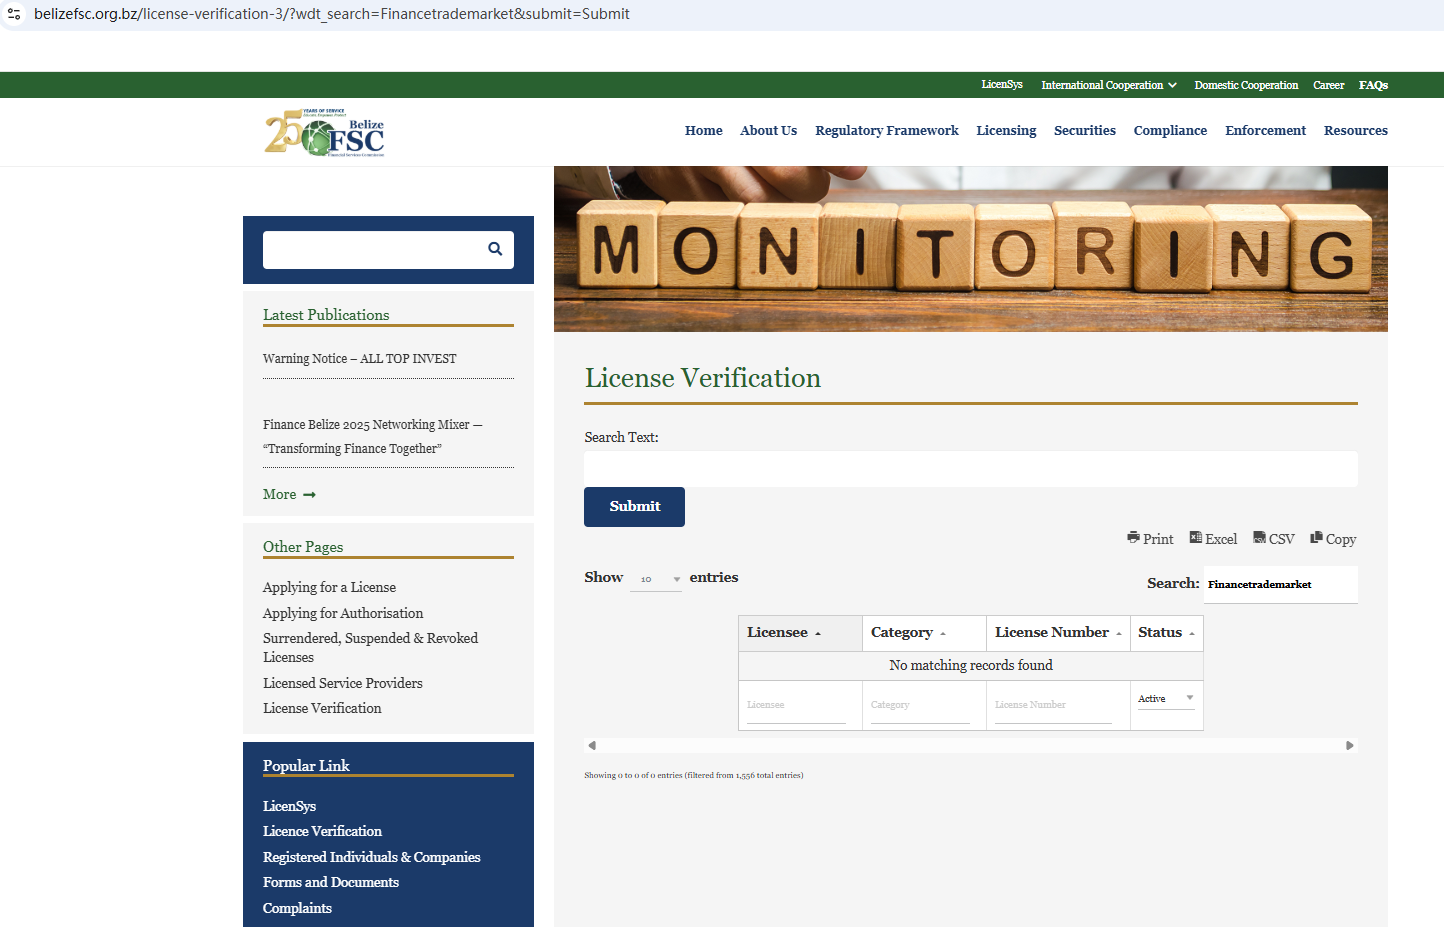
Task: Open the Licensing menu
Action: [1005, 131]
